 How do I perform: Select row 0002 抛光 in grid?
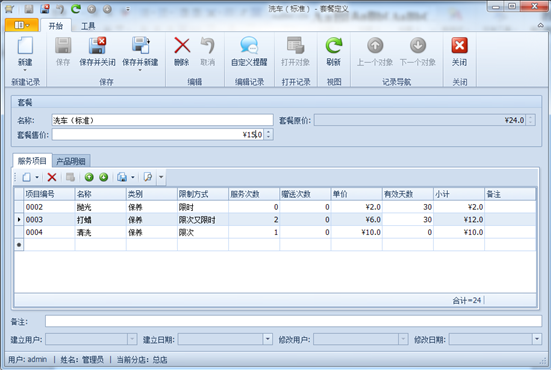[275, 207]
